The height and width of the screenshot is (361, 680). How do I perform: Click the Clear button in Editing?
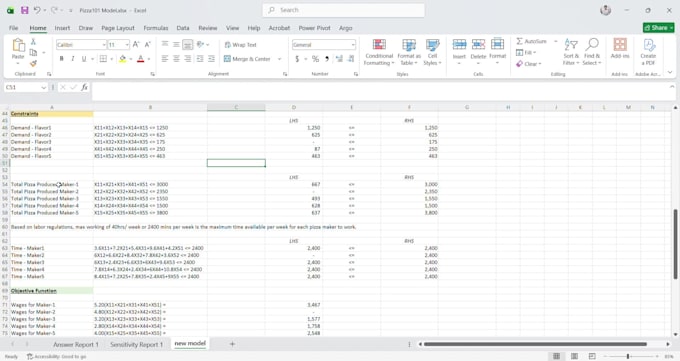529,64
